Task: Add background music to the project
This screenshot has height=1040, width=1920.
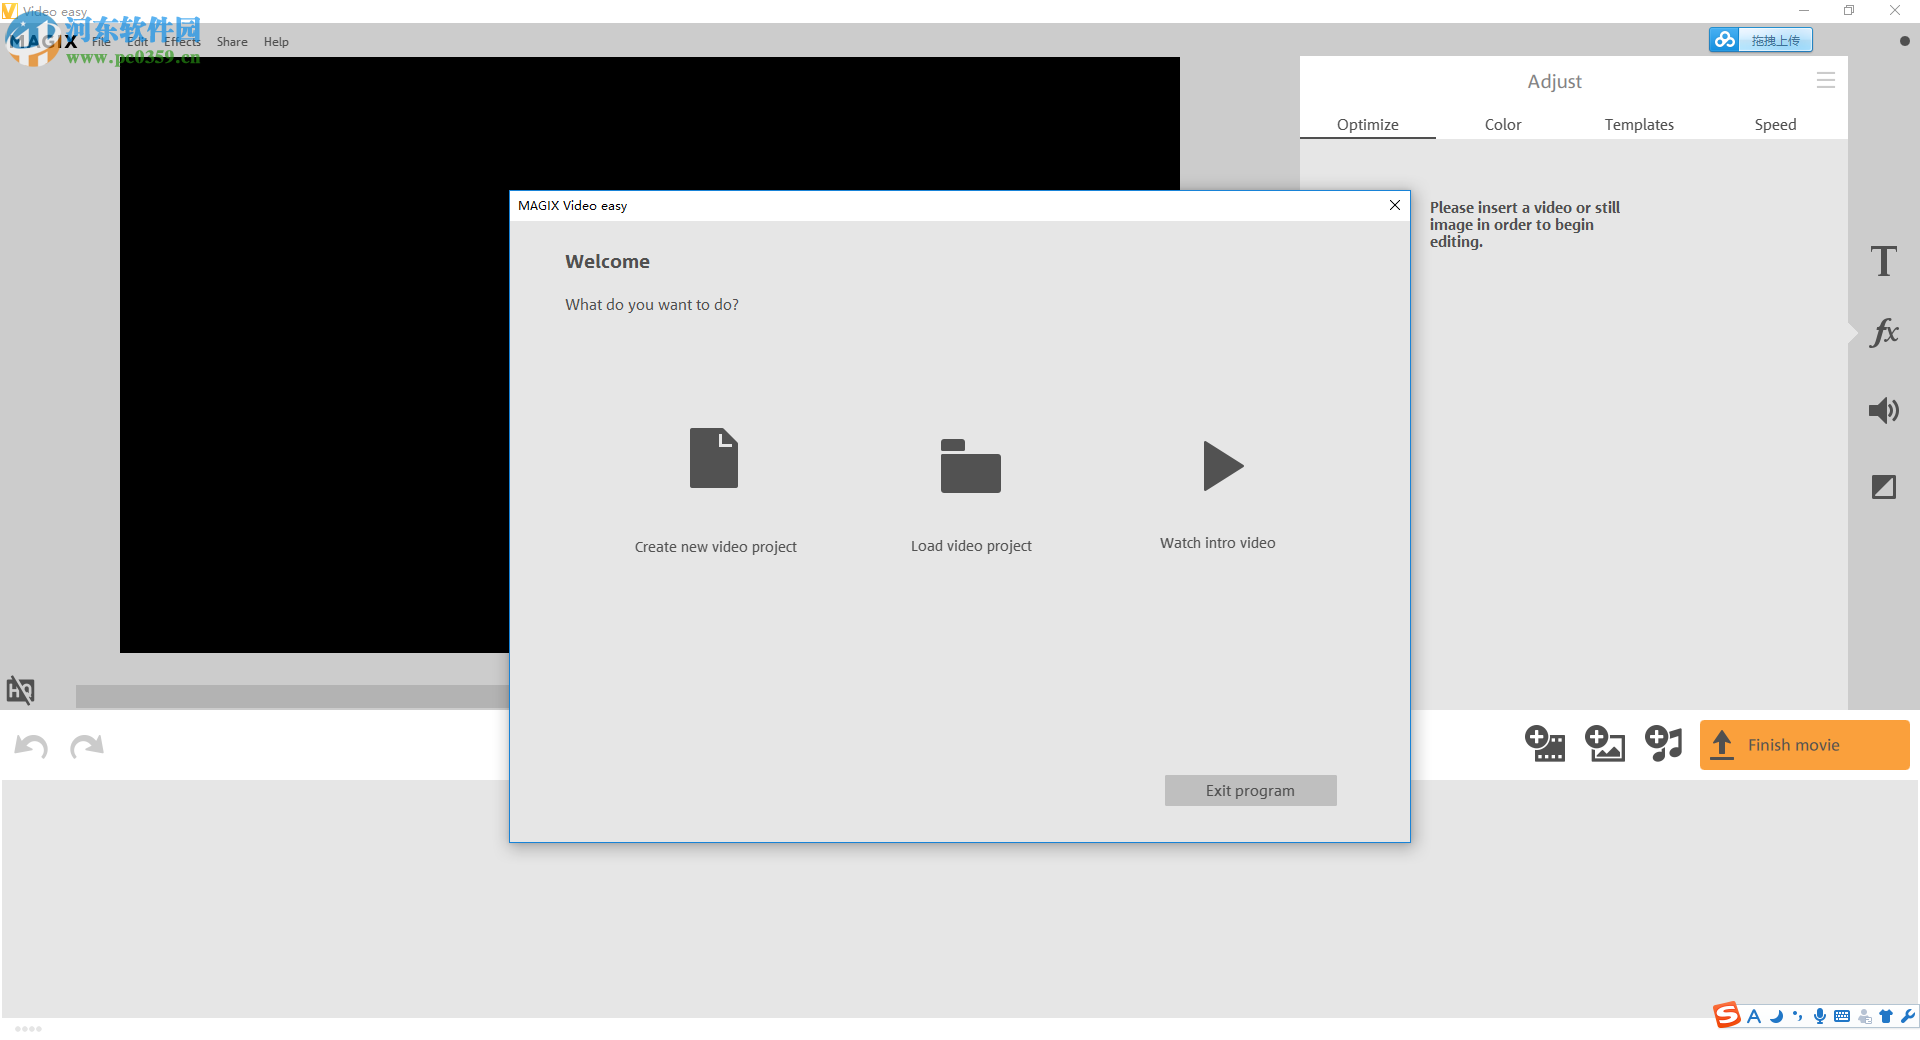Action: (x=1663, y=744)
